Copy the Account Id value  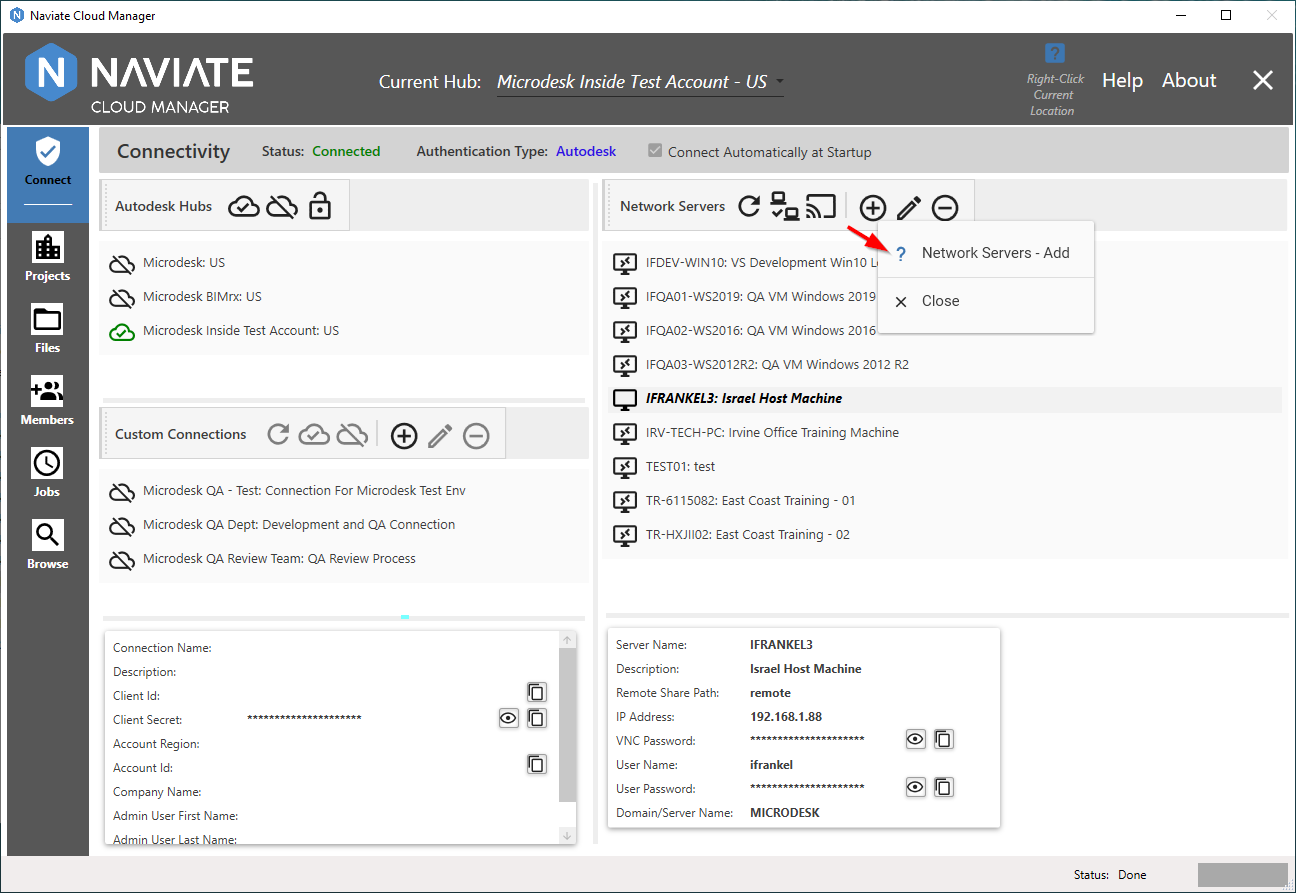pyautogui.click(x=537, y=764)
